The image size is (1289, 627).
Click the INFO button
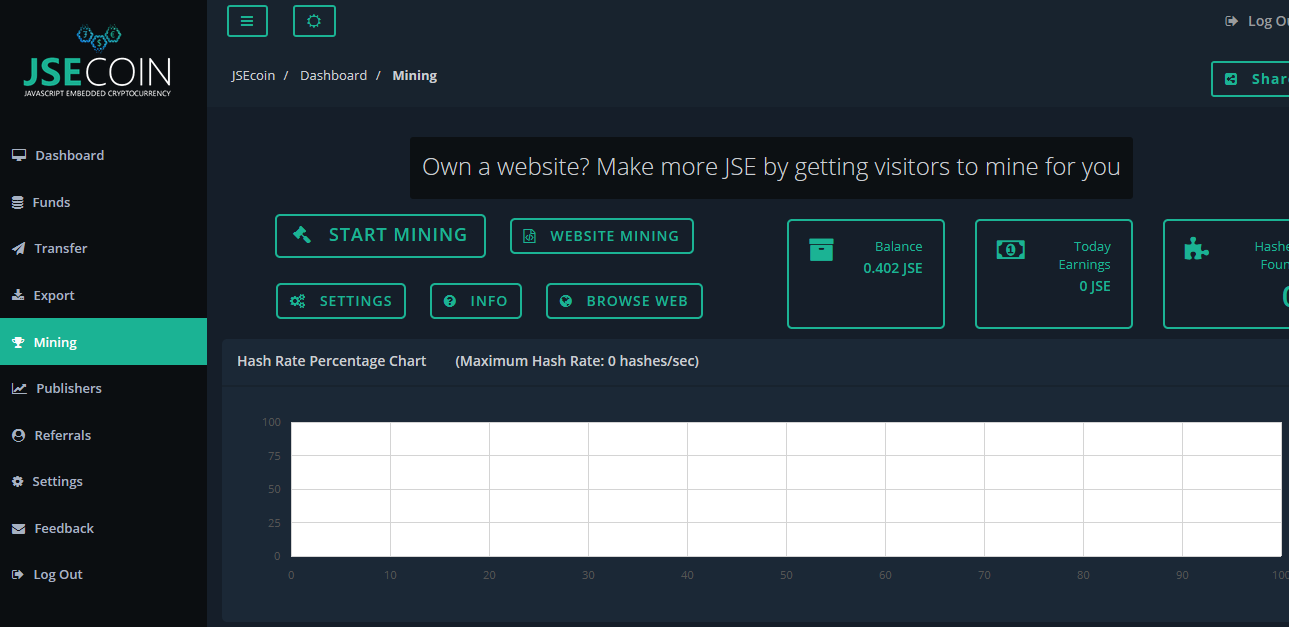(x=476, y=301)
